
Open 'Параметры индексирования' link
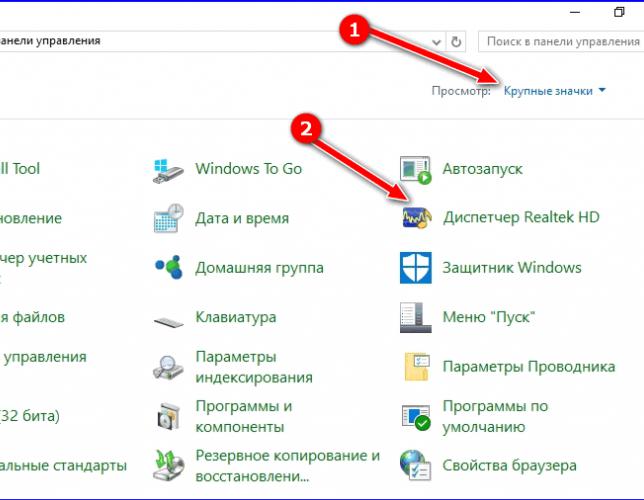[x=254, y=367]
